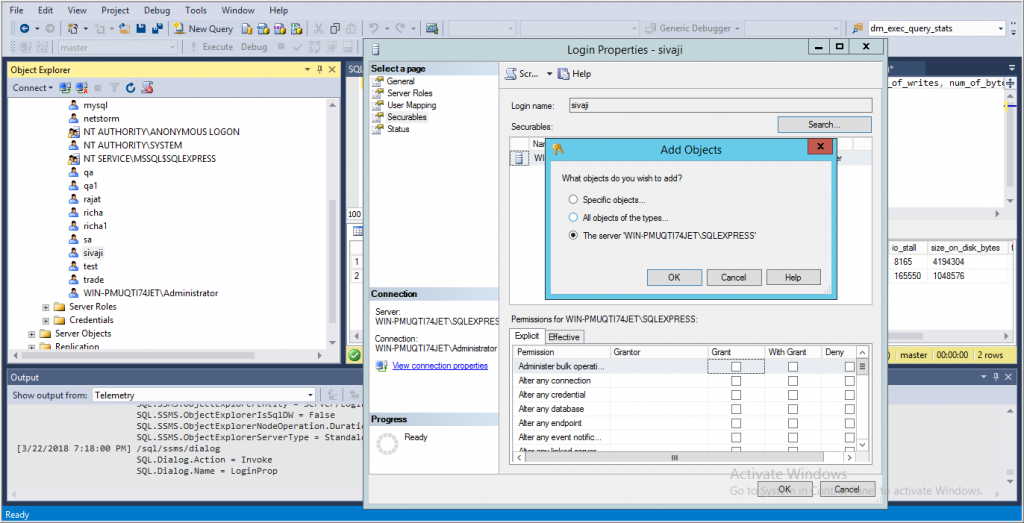
Task: Open View connection properties link
Action: (x=440, y=366)
